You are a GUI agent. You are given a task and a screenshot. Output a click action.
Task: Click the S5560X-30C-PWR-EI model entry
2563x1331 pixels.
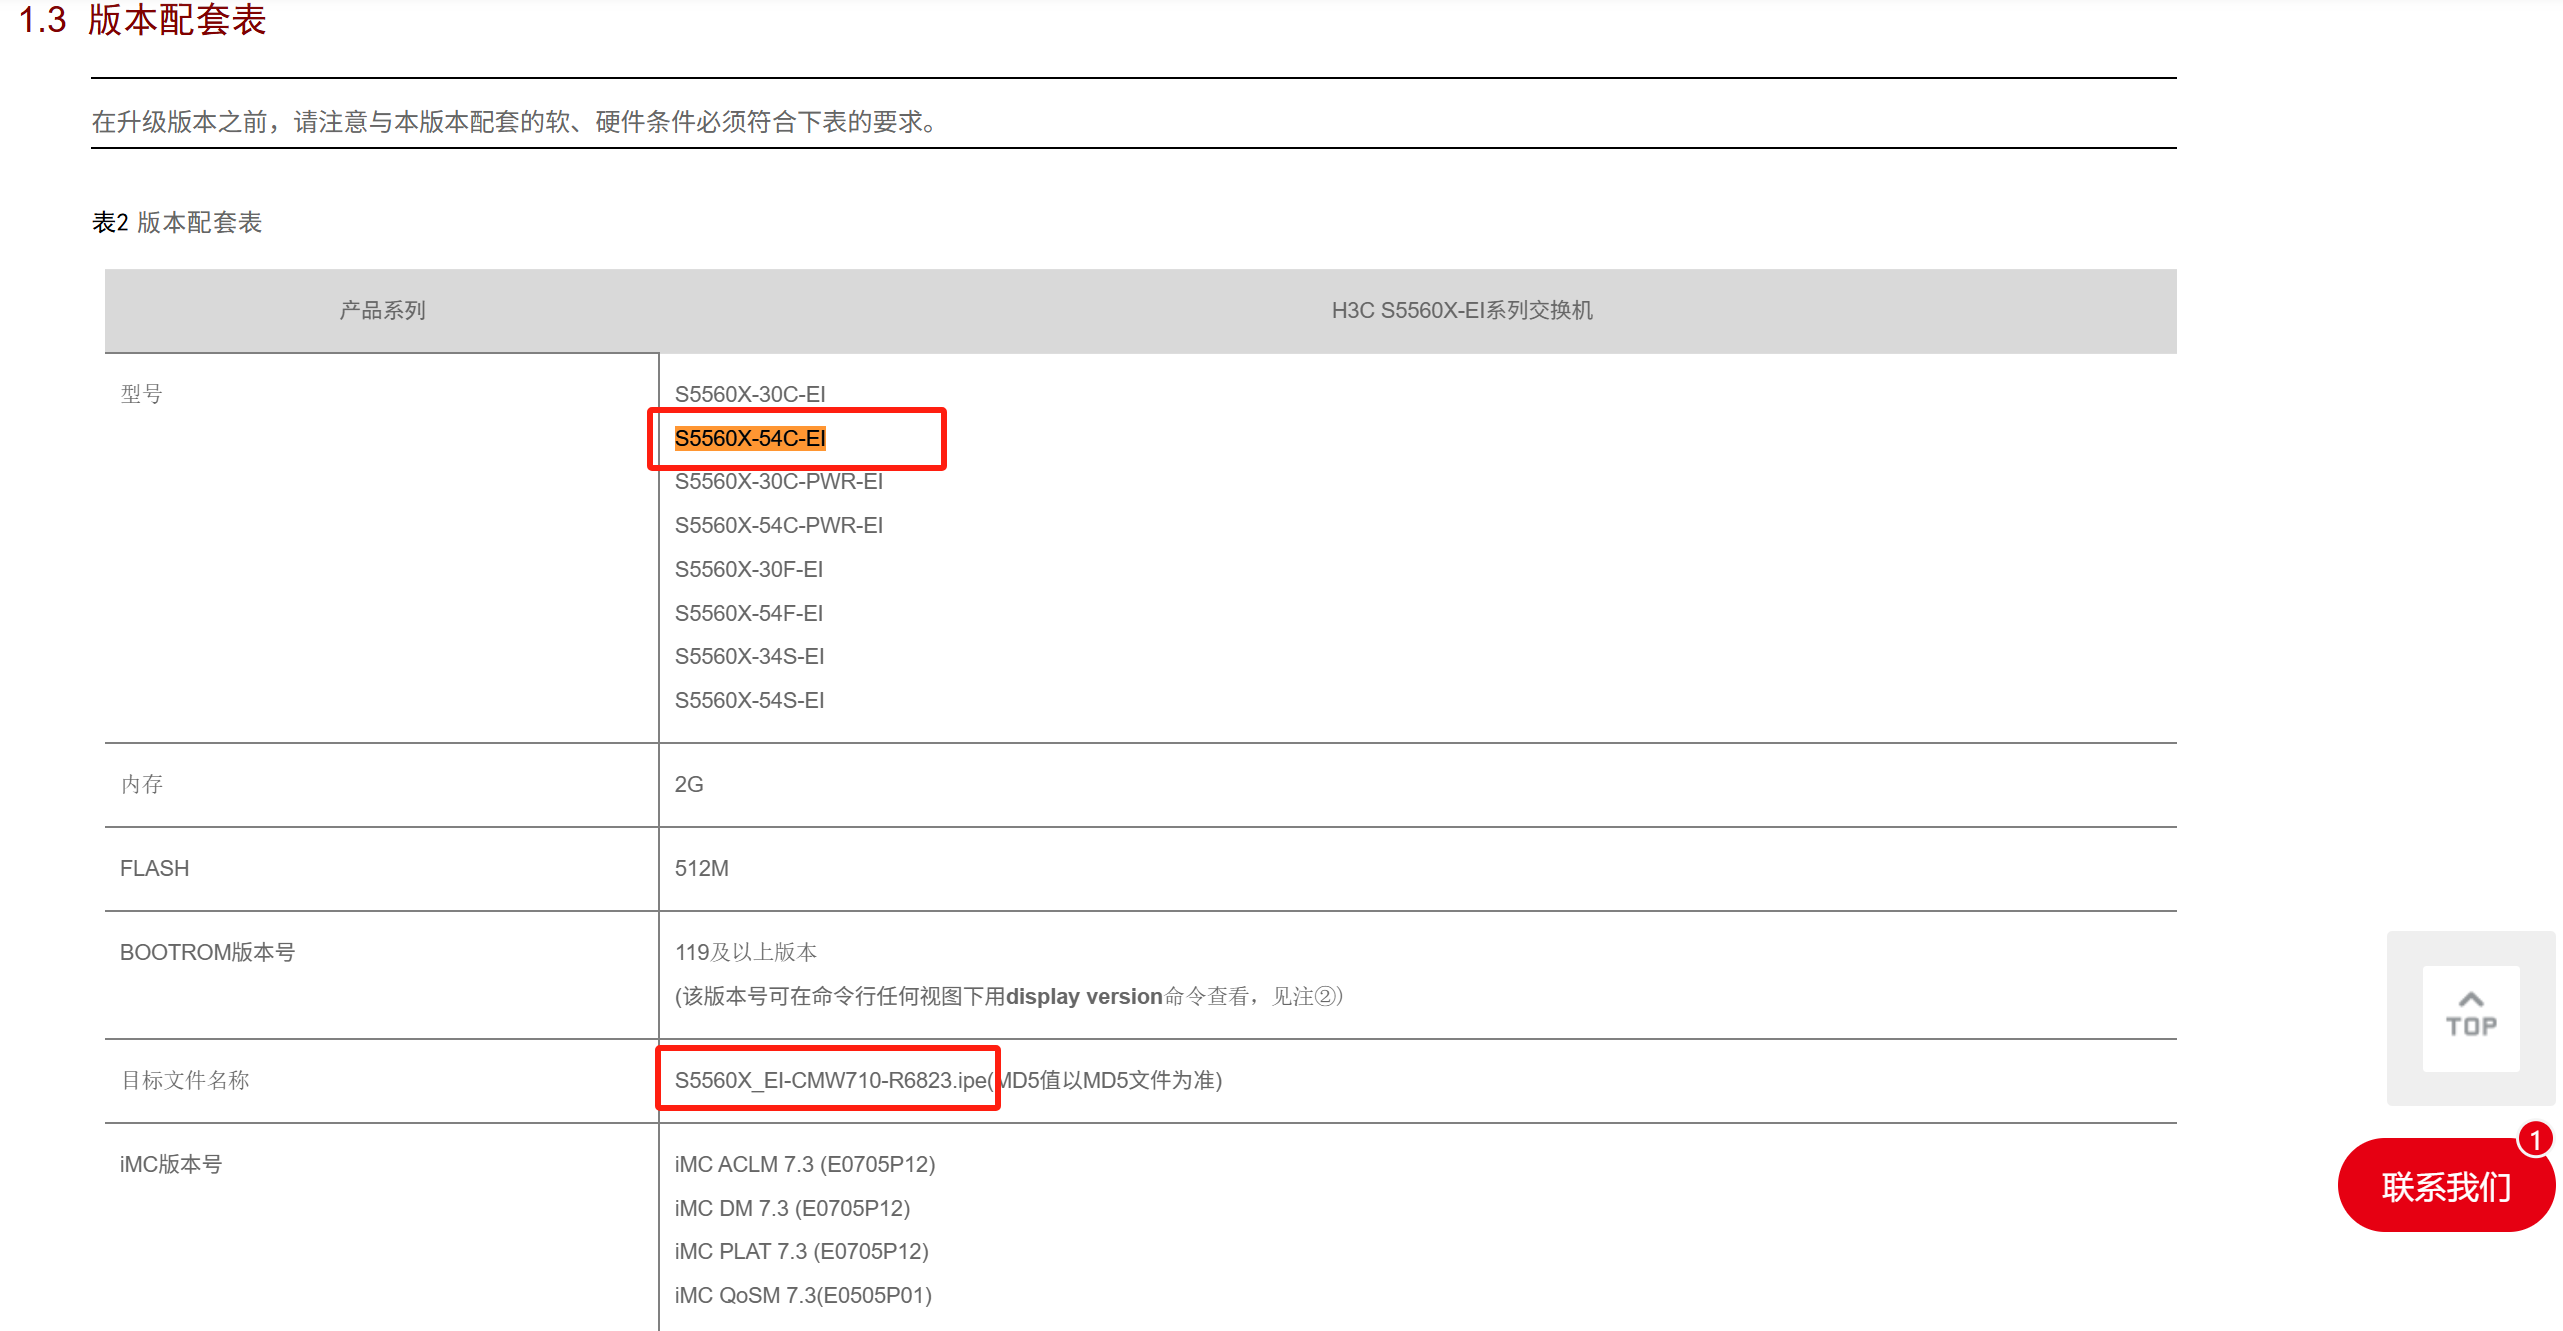pyautogui.click(x=778, y=482)
